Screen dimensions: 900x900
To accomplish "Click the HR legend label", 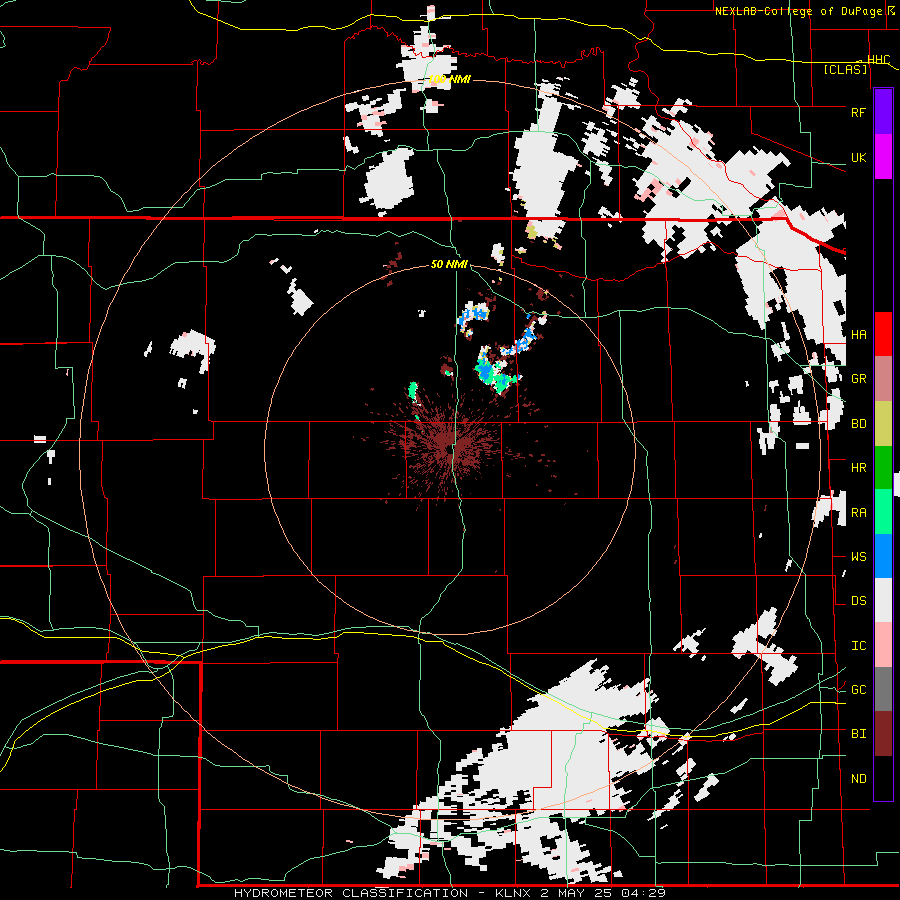I will tap(858, 468).
